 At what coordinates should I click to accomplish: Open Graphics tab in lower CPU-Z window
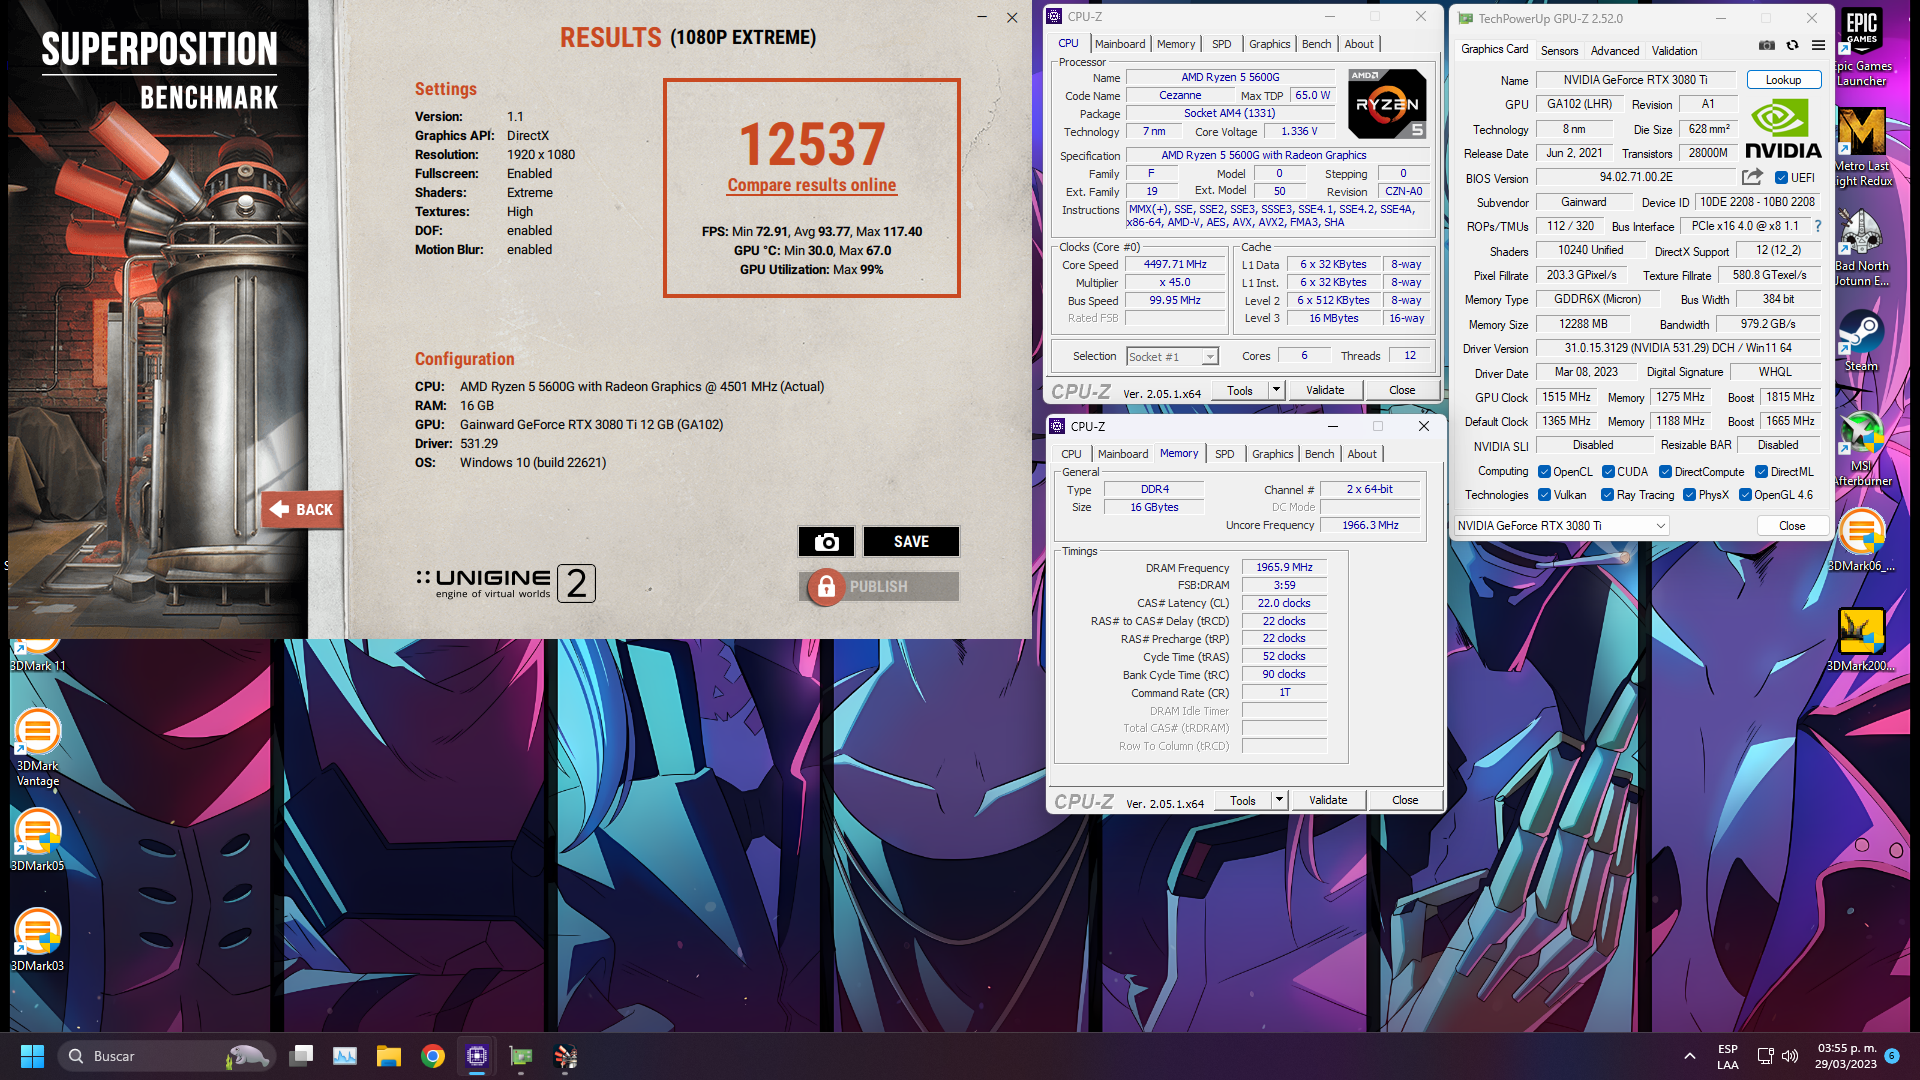pyautogui.click(x=1272, y=454)
